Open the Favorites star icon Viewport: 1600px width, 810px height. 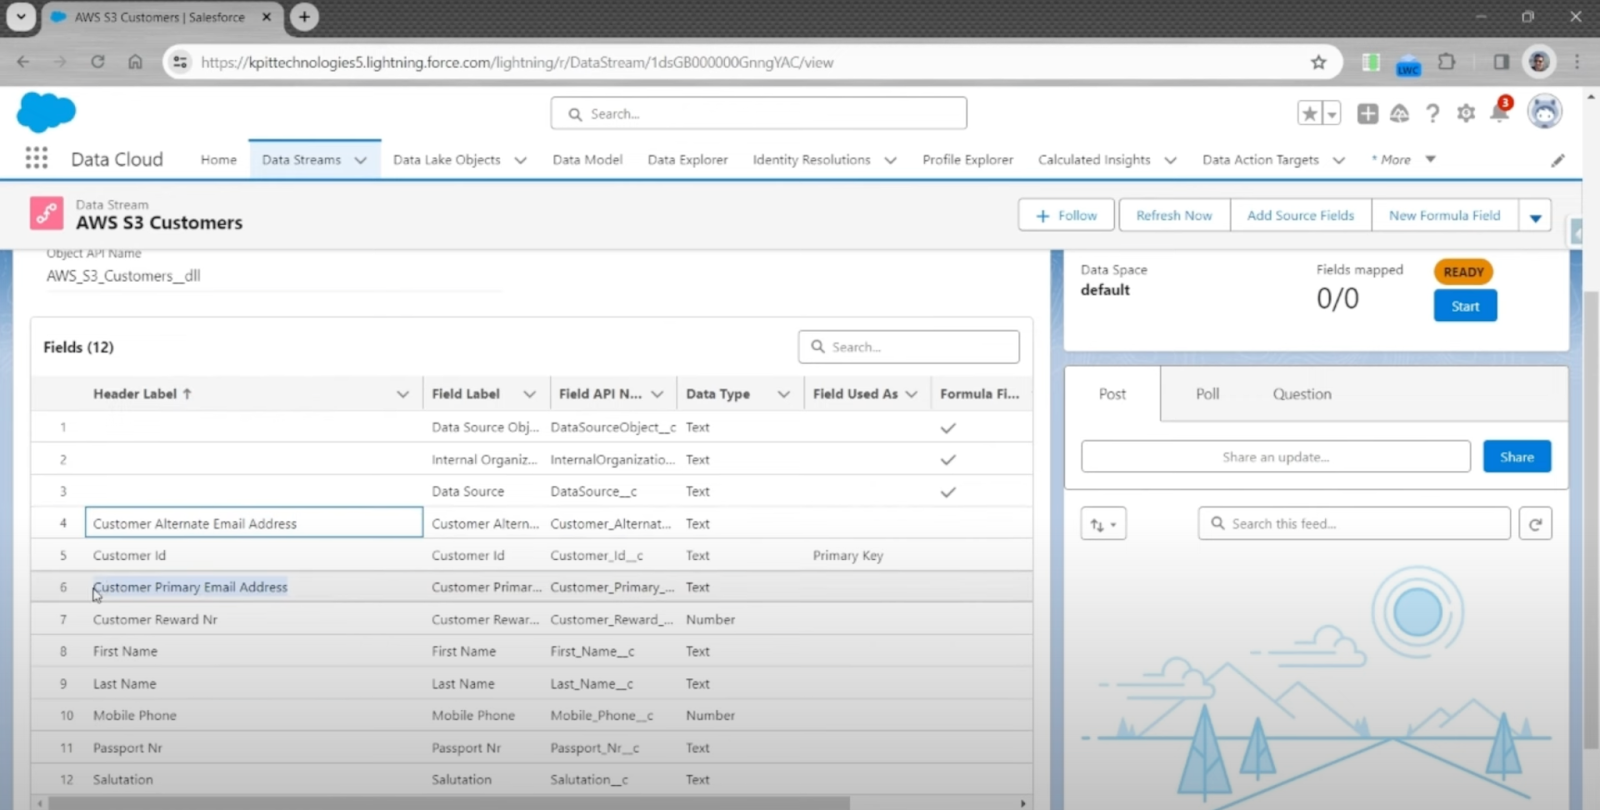tap(1309, 114)
